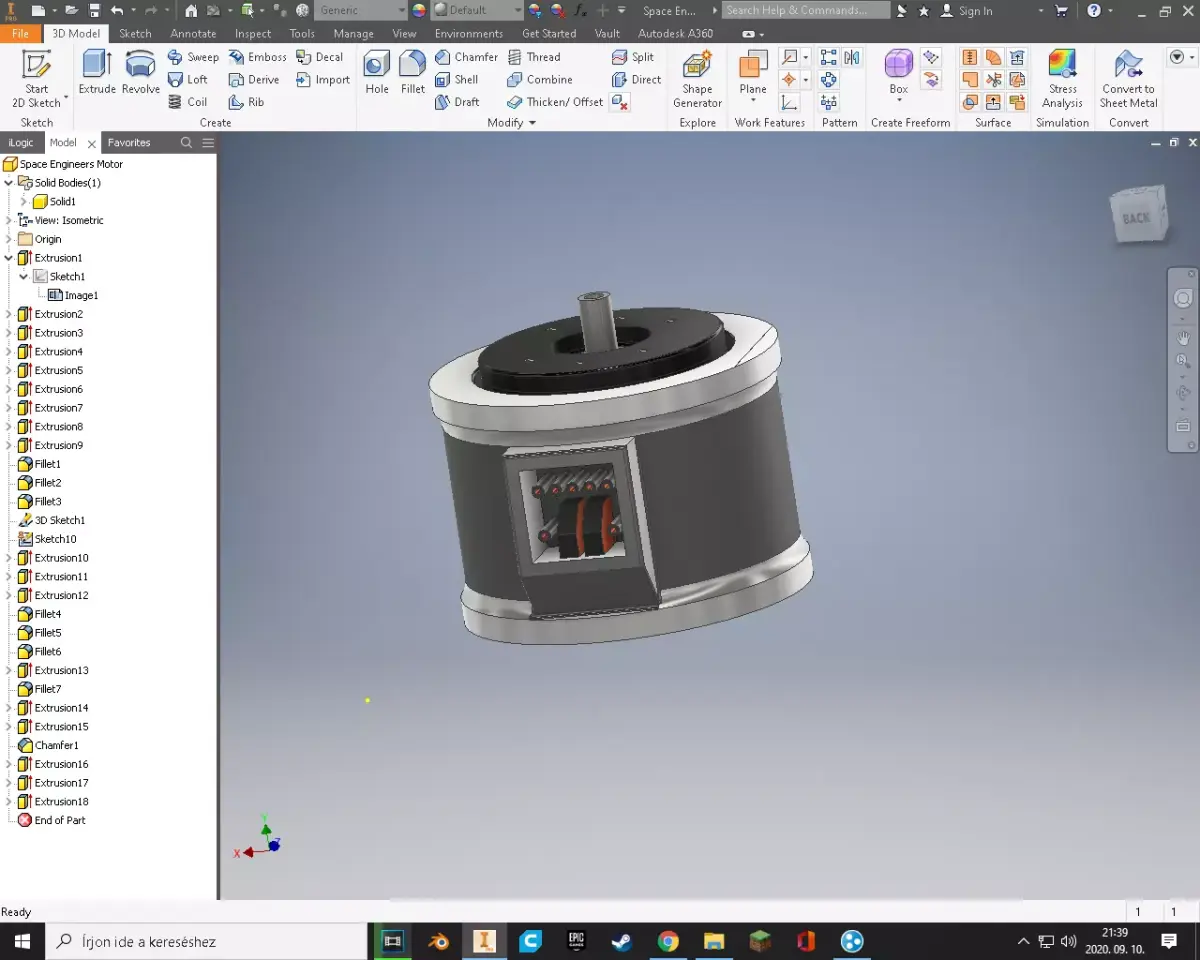Choose the Fillet tool in ribbon
This screenshot has width=1200, height=960.
(413, 72)
